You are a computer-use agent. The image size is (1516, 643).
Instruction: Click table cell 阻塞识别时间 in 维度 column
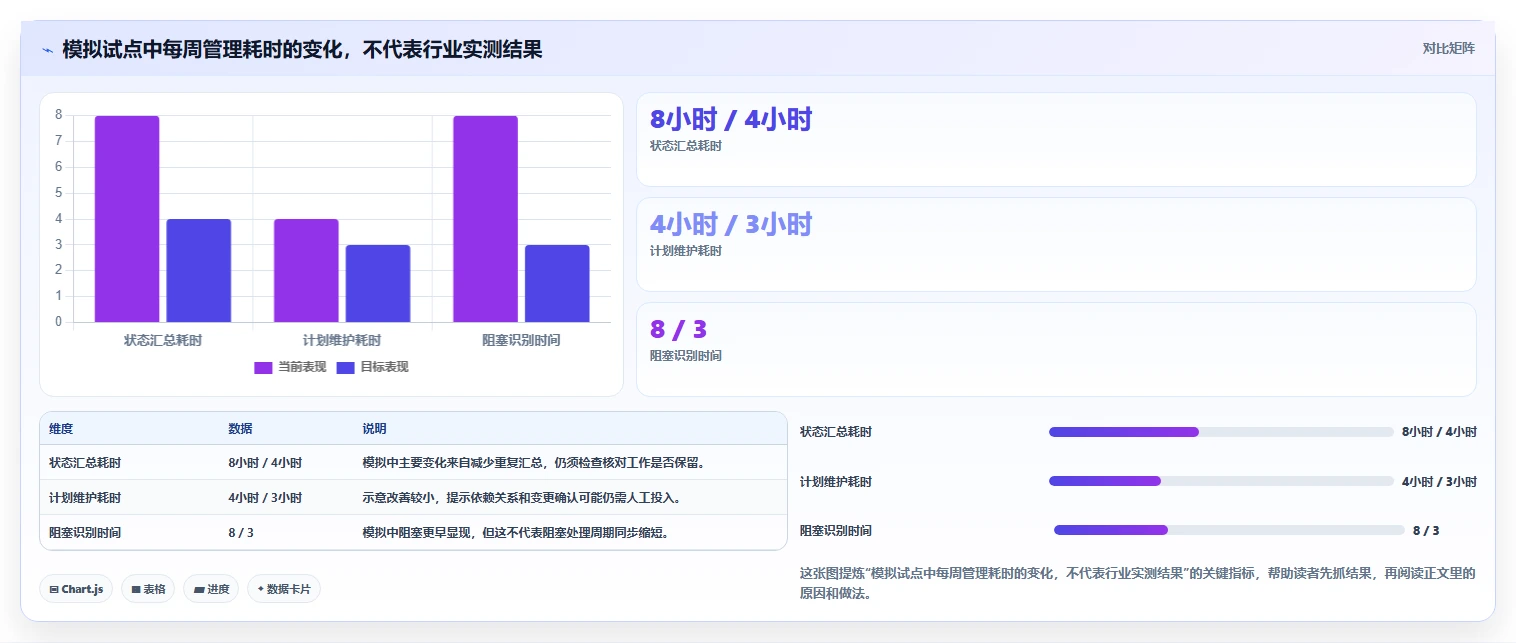point(85,533)
